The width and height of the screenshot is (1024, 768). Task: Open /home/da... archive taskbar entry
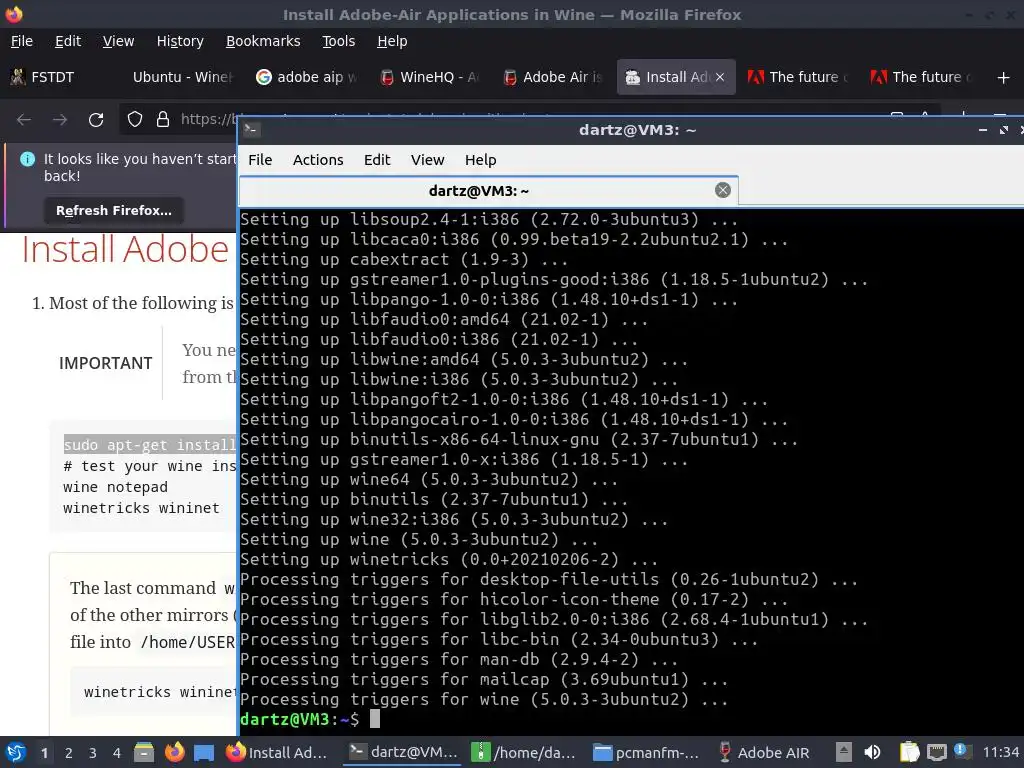(x=524, y=752)
